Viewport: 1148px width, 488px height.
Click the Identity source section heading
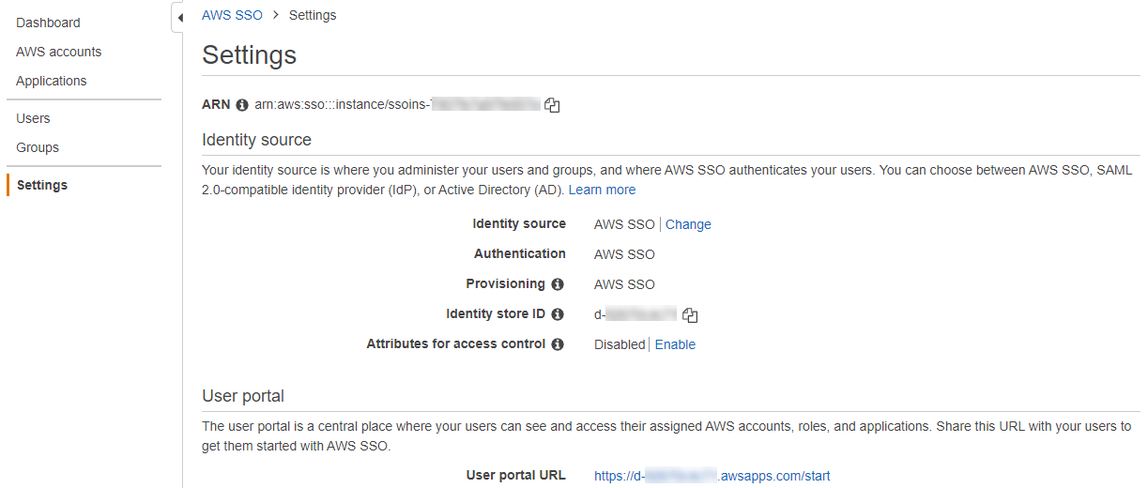click(x=257, y=140)
